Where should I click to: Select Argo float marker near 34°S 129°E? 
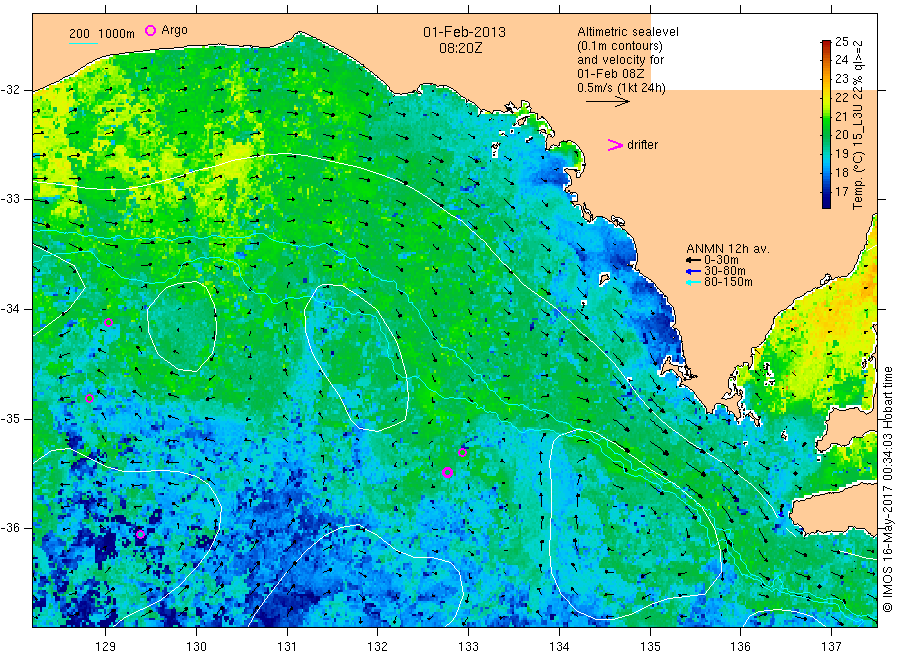coord(108,323)
